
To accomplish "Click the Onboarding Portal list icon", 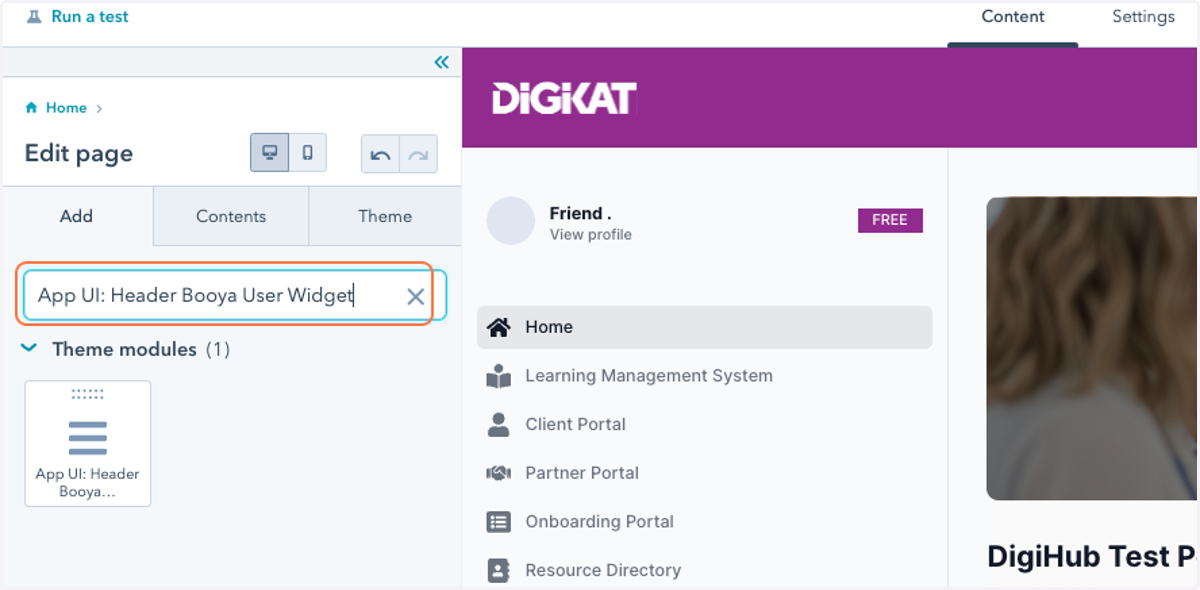I will pyautogui.click(x=498, y=522).
